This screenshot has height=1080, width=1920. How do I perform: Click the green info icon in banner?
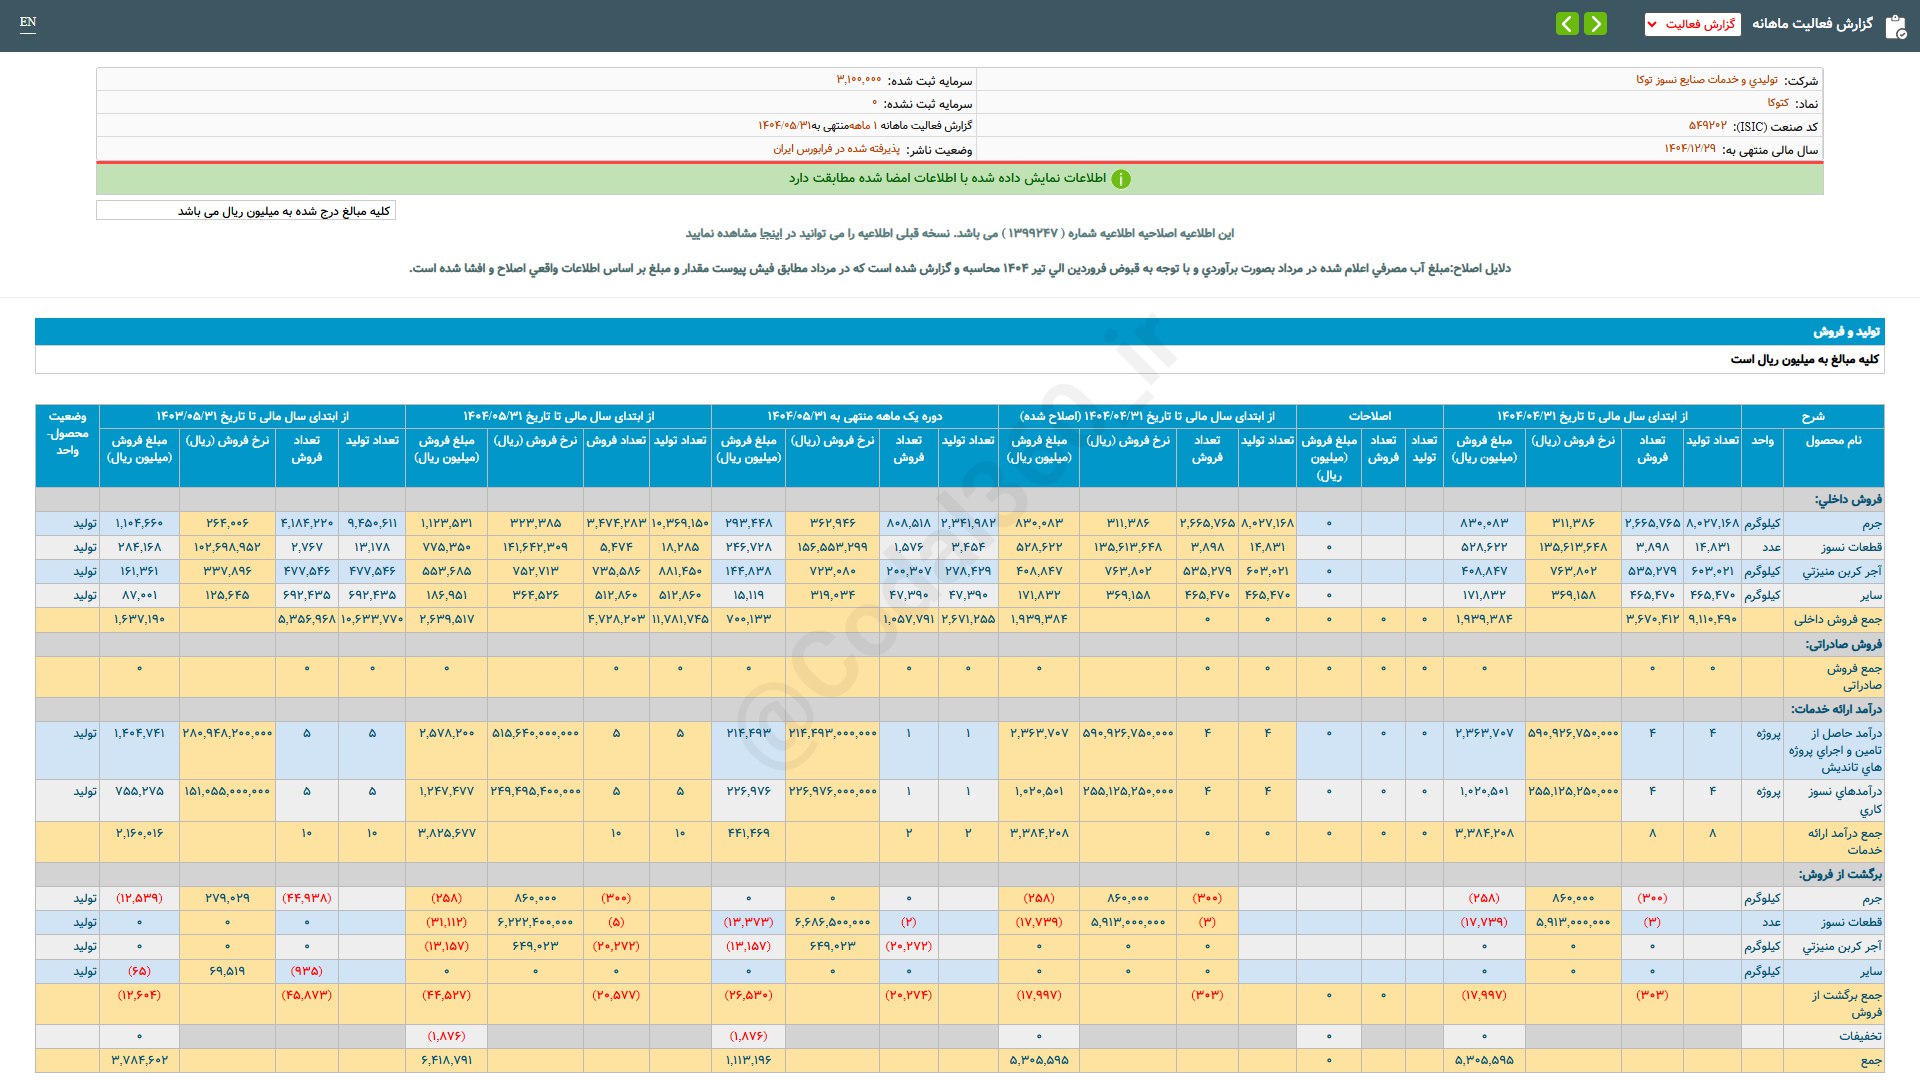point(1121,179)
